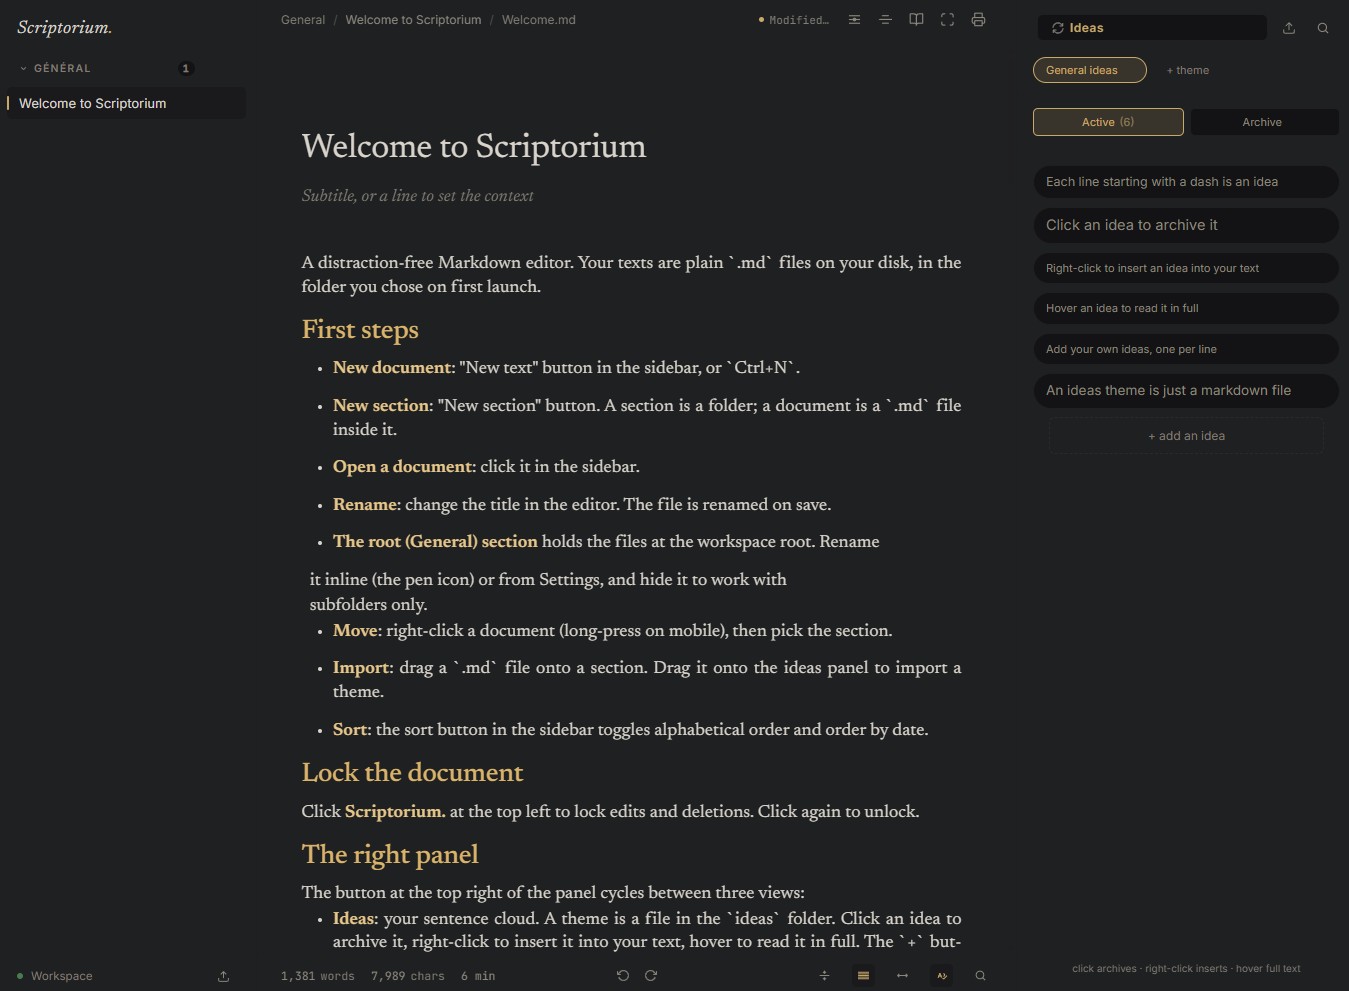Toggle the line spacing icon in the status bar
1349x991 pixels.
coord(824,976)
